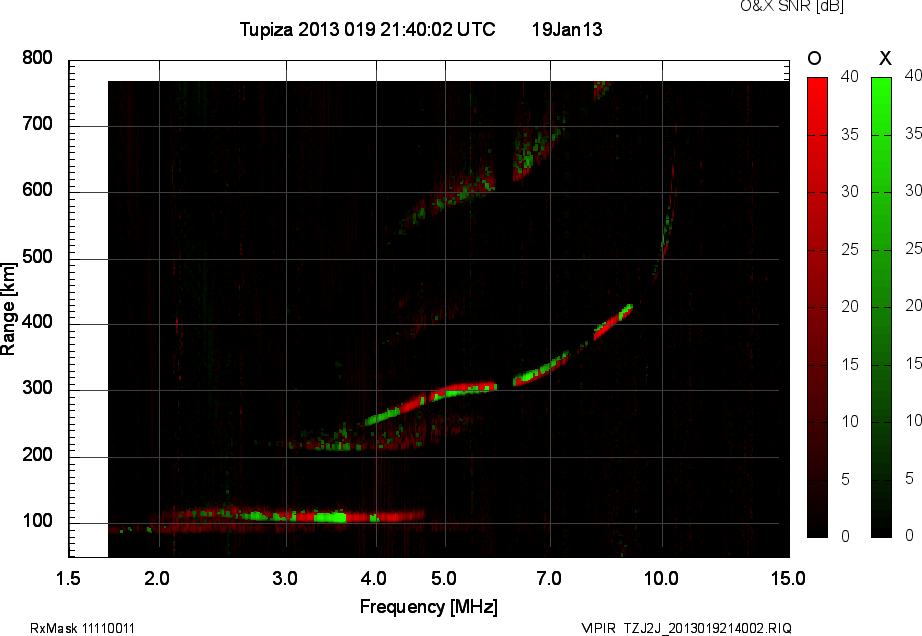Click the bright green E-layer echo near 3.5 MHz
Image resolution: width=922 pixels, height=636 pixels.
click(x=330, y=517)
